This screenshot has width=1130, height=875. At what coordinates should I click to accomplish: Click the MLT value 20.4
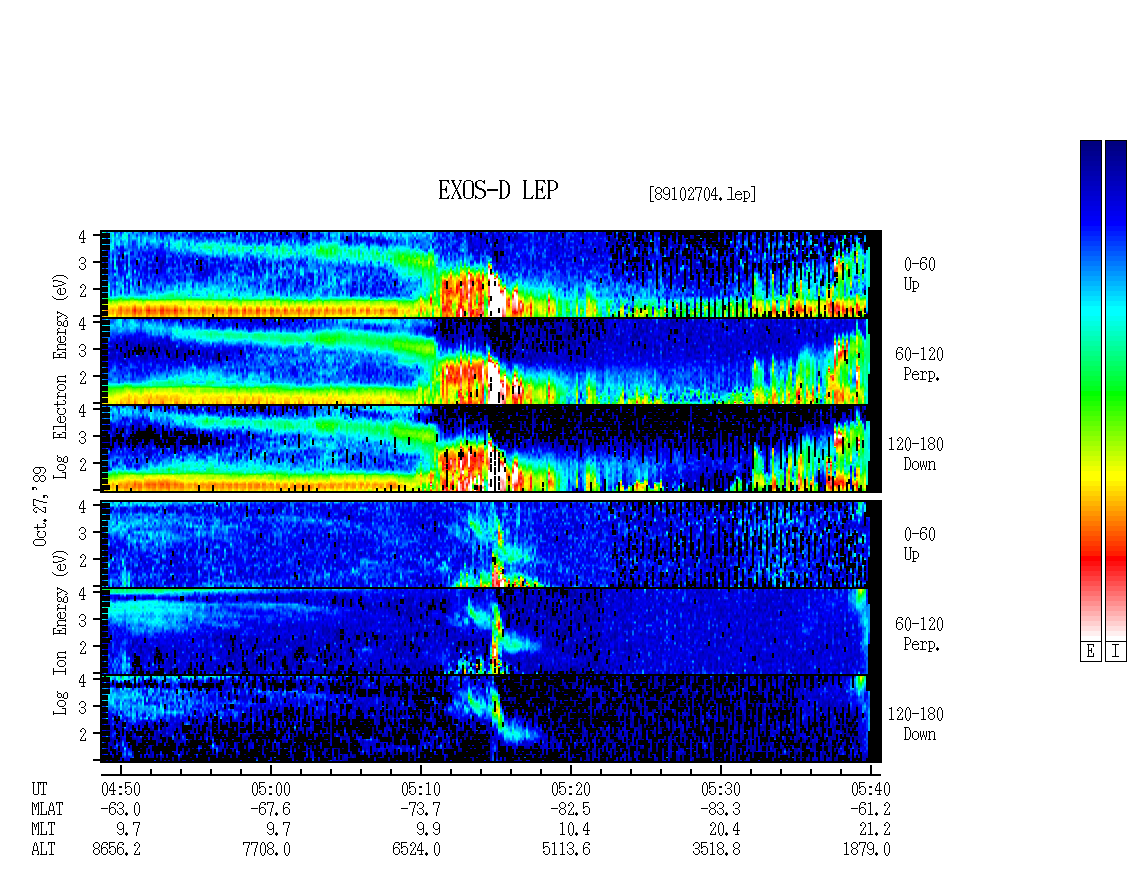[724, 830]
